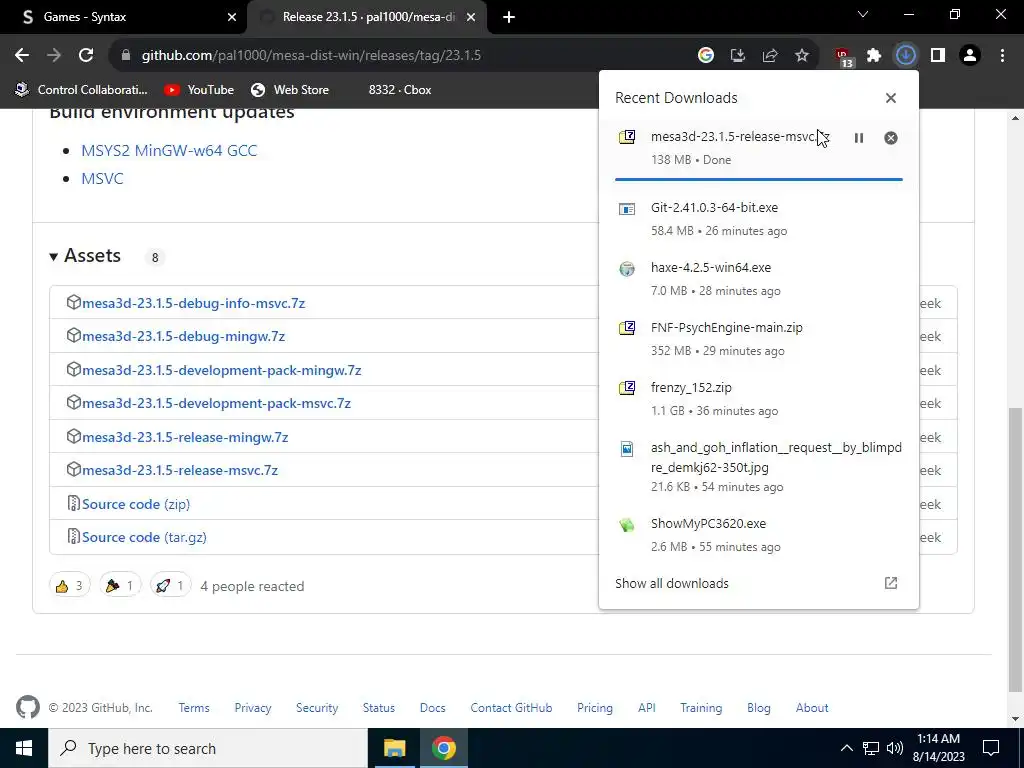Share this page via share icon

(x=770, y=56)
